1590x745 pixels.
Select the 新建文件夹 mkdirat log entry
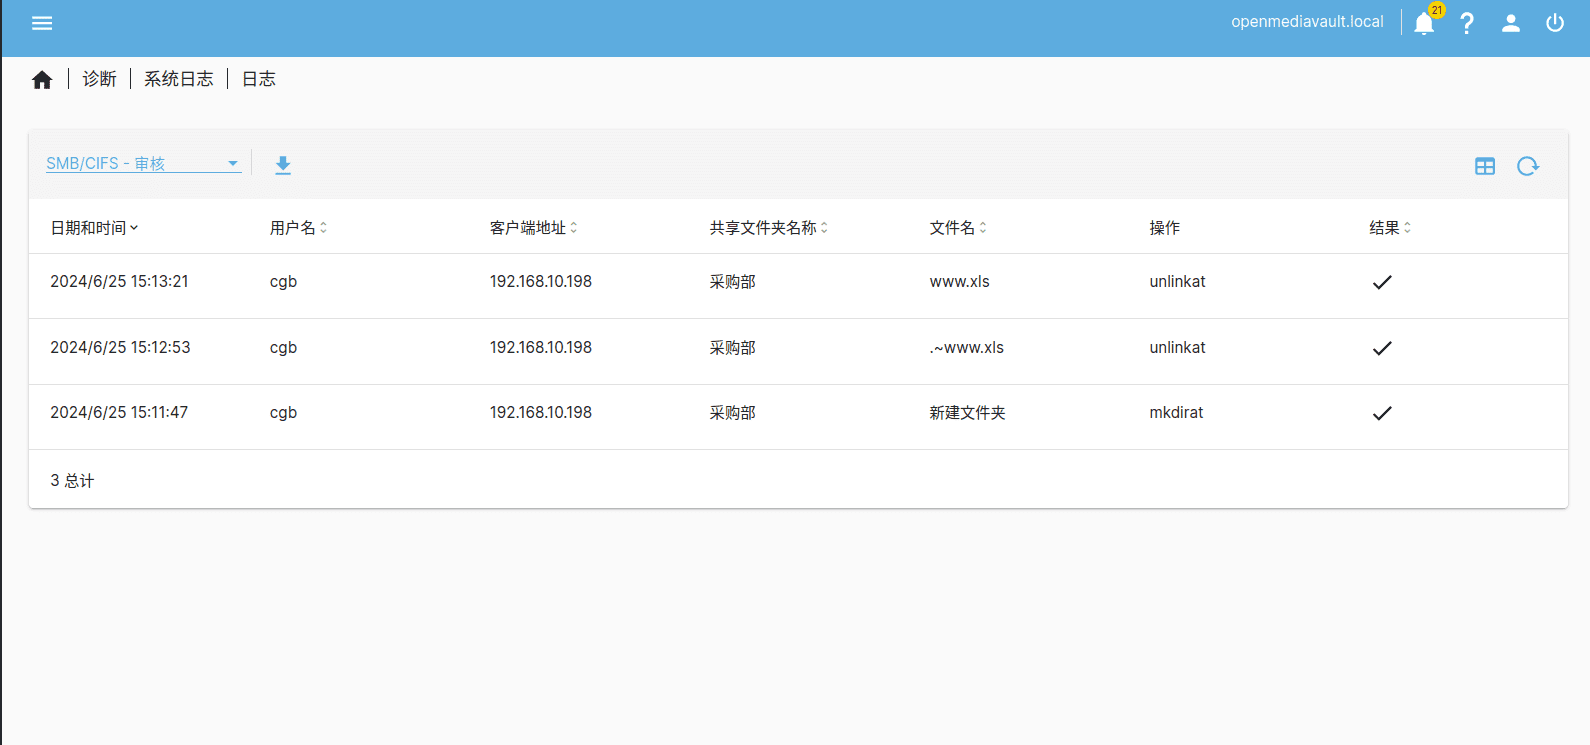[x=967, y=413]
